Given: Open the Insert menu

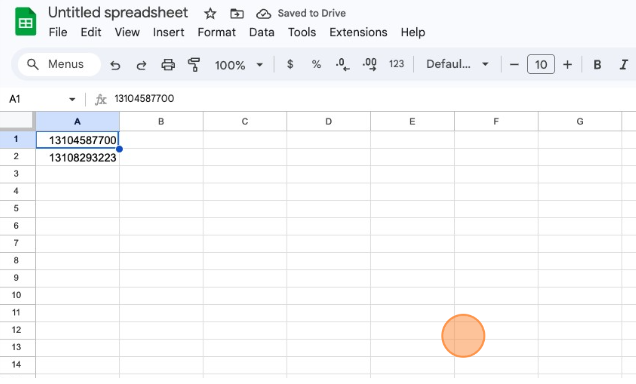Looking at the screenshot, I should 168,32.
